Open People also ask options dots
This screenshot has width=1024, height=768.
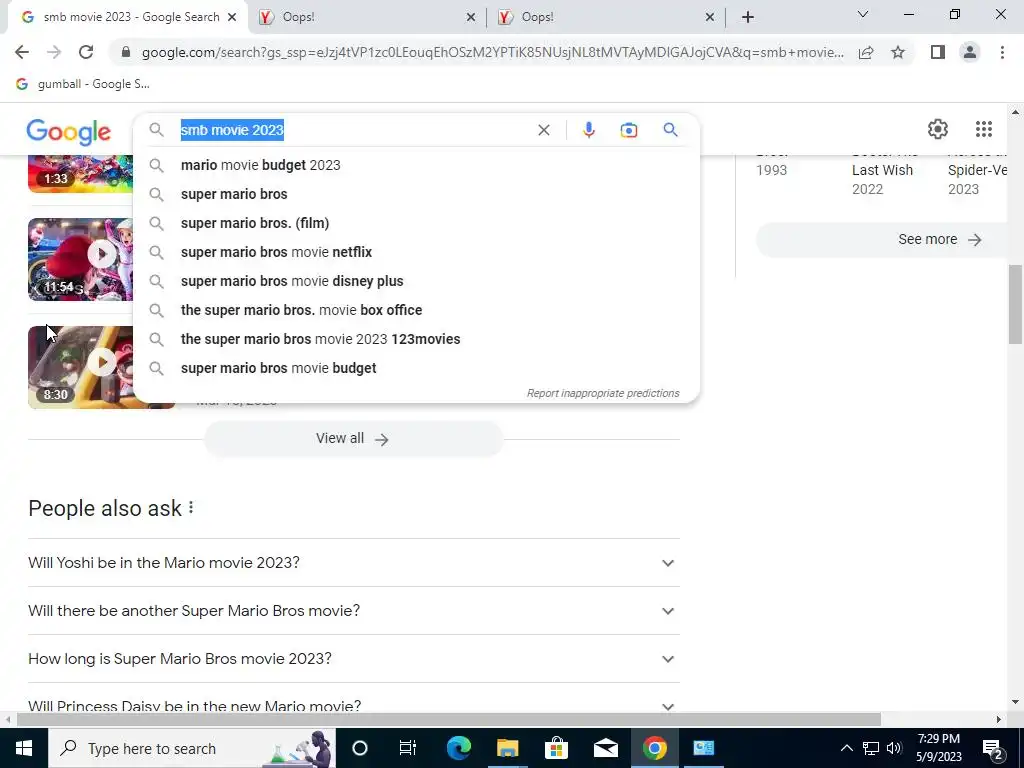pos(191,507)
